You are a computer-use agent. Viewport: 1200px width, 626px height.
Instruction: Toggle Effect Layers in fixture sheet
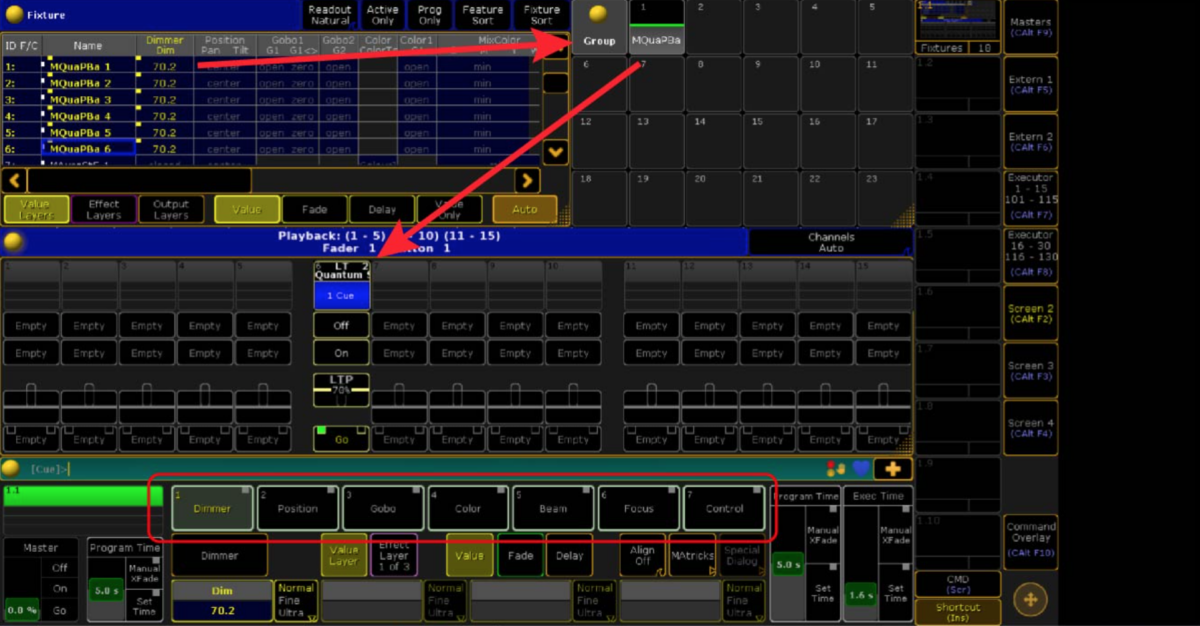(x=104, y=209)
